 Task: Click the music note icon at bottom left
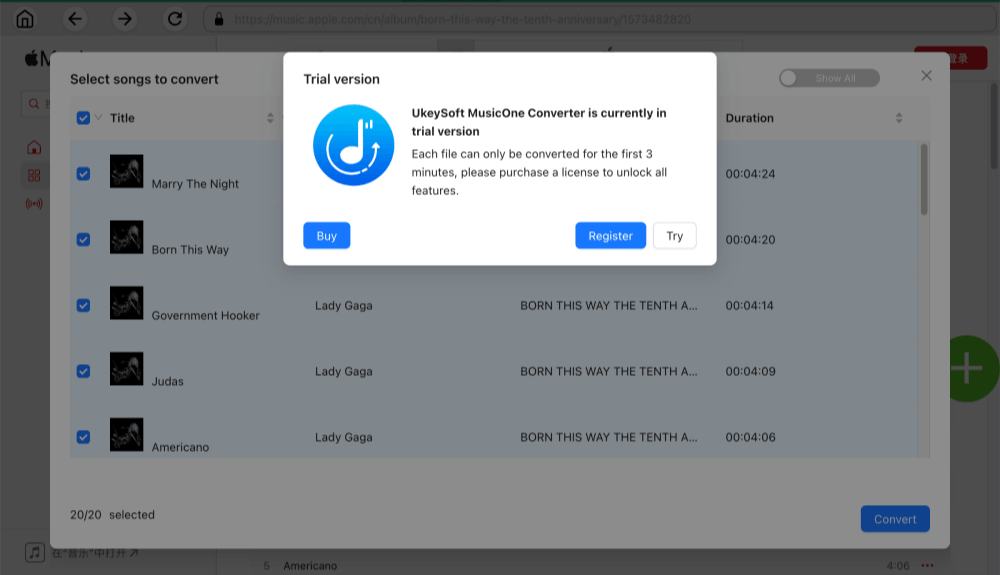click(35, 552)
